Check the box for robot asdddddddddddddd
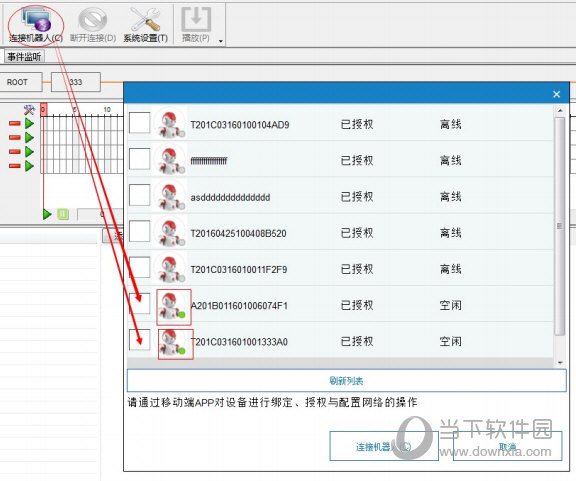576x481 pixels. tap(140, 195)
